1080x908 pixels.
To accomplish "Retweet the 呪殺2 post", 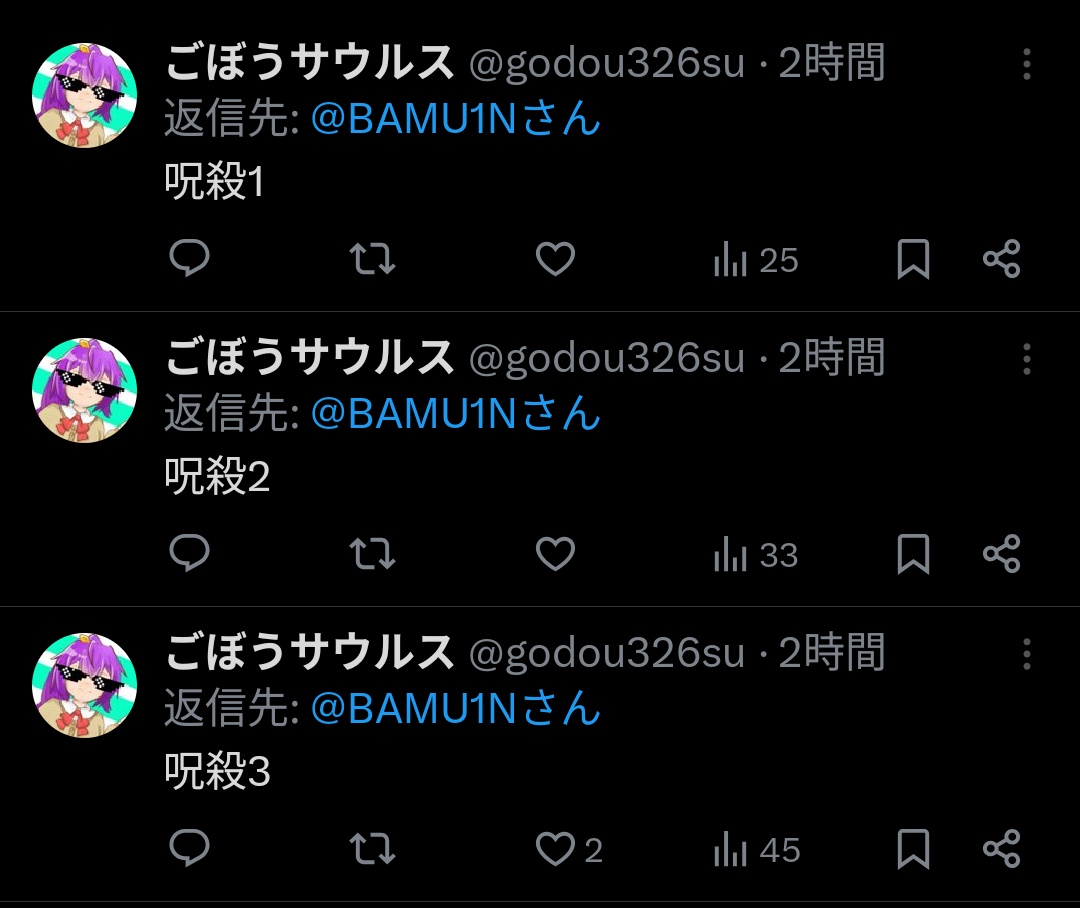I will point(372,554).
